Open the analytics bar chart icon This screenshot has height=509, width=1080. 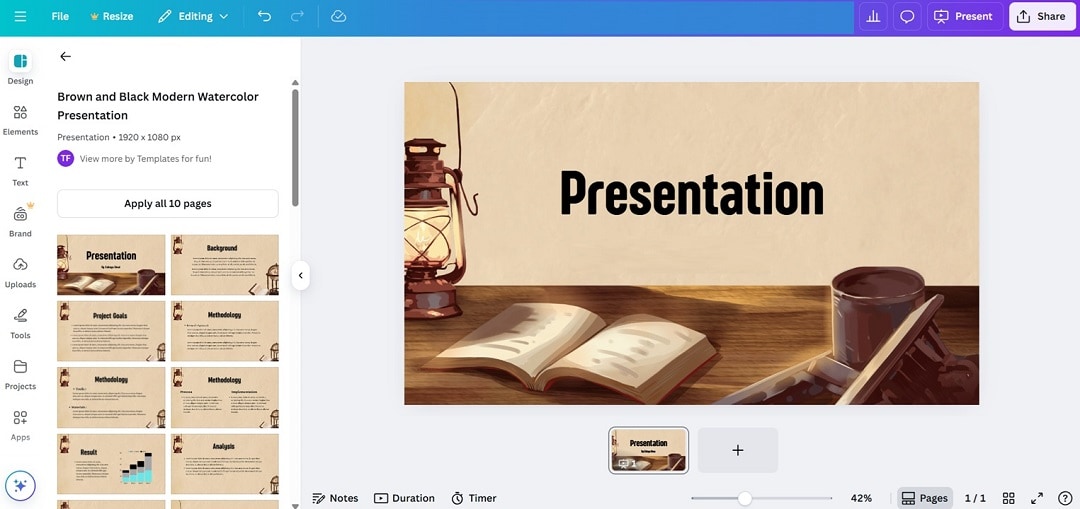coord(873,16)
